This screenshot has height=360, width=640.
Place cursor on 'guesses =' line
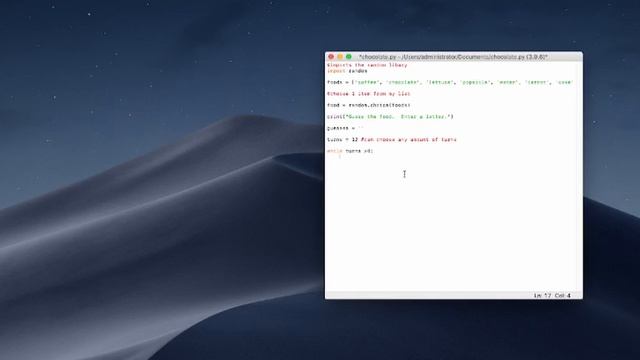[x=345, y=128]
